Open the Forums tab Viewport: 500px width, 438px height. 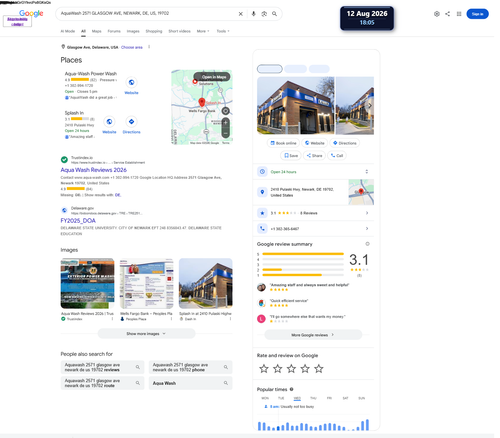point(114,31)
